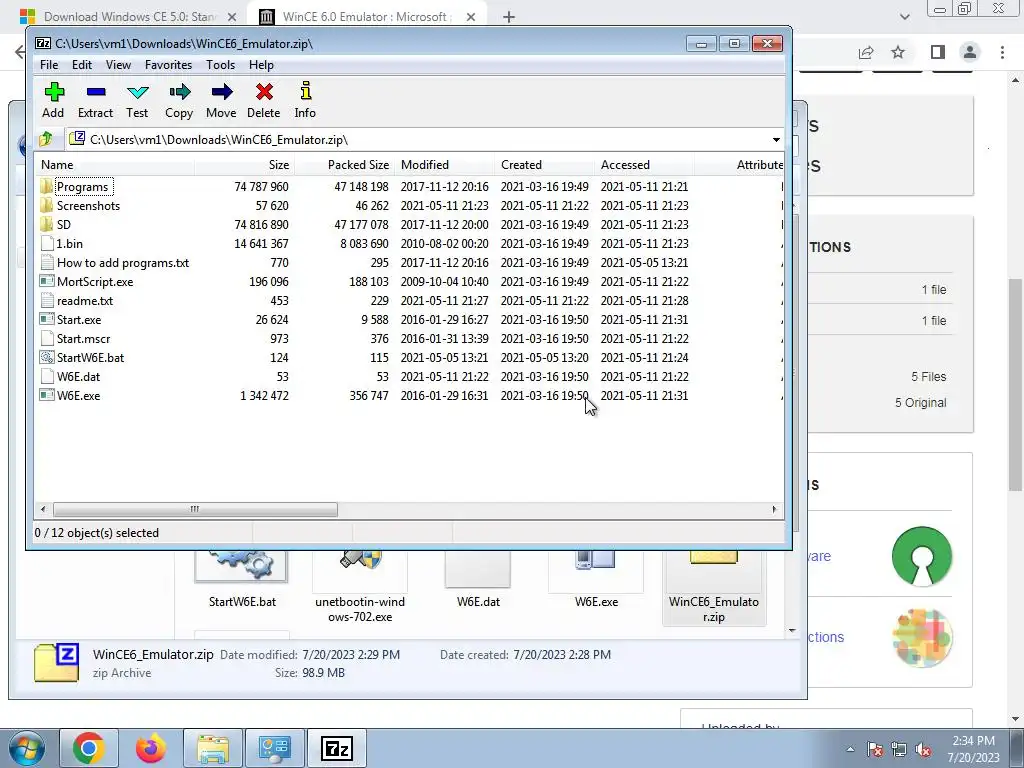Open the Help menu
This screenshot has height=768, width=1024.
[x=261, y=65]
